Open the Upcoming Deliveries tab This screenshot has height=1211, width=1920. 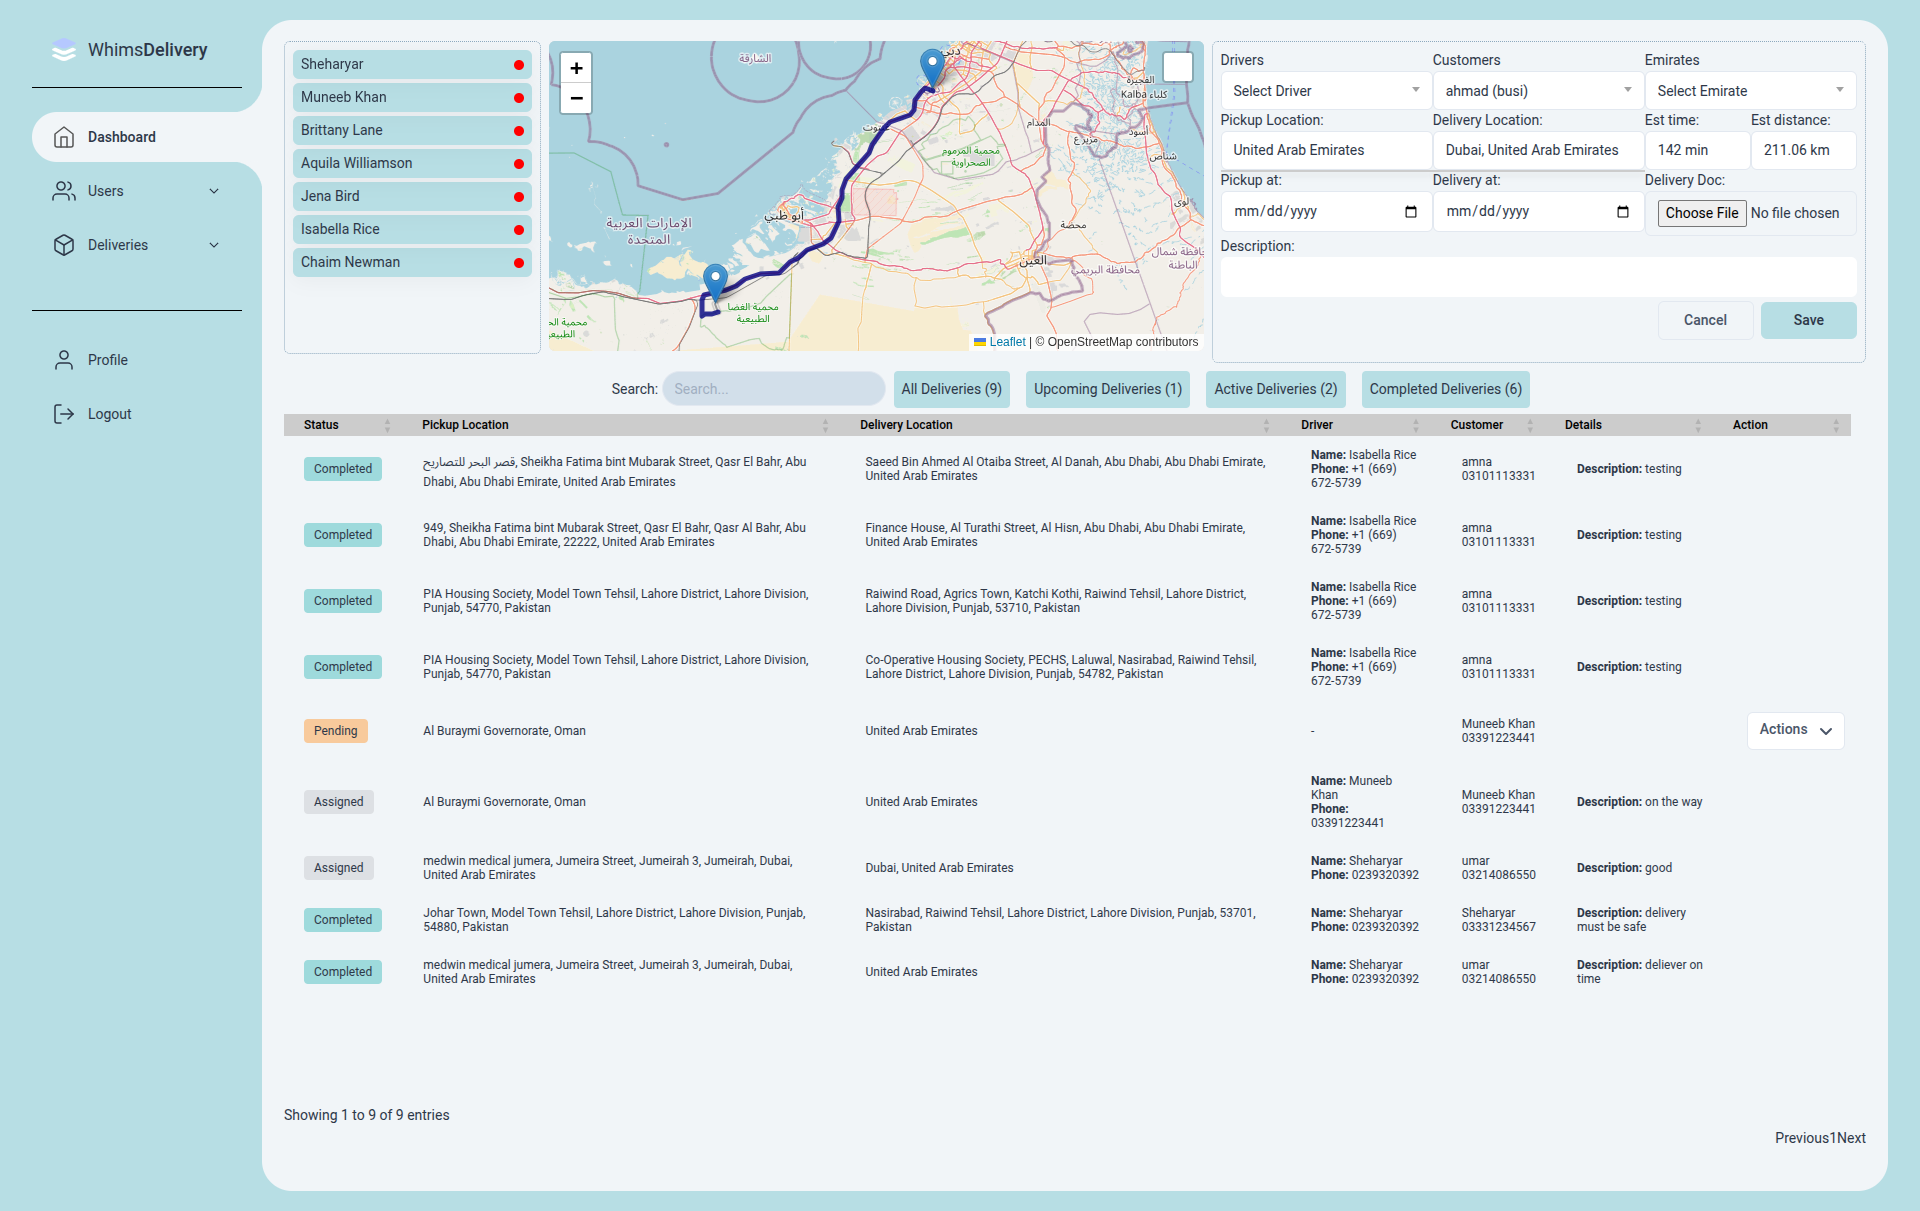pos(1107,389)
